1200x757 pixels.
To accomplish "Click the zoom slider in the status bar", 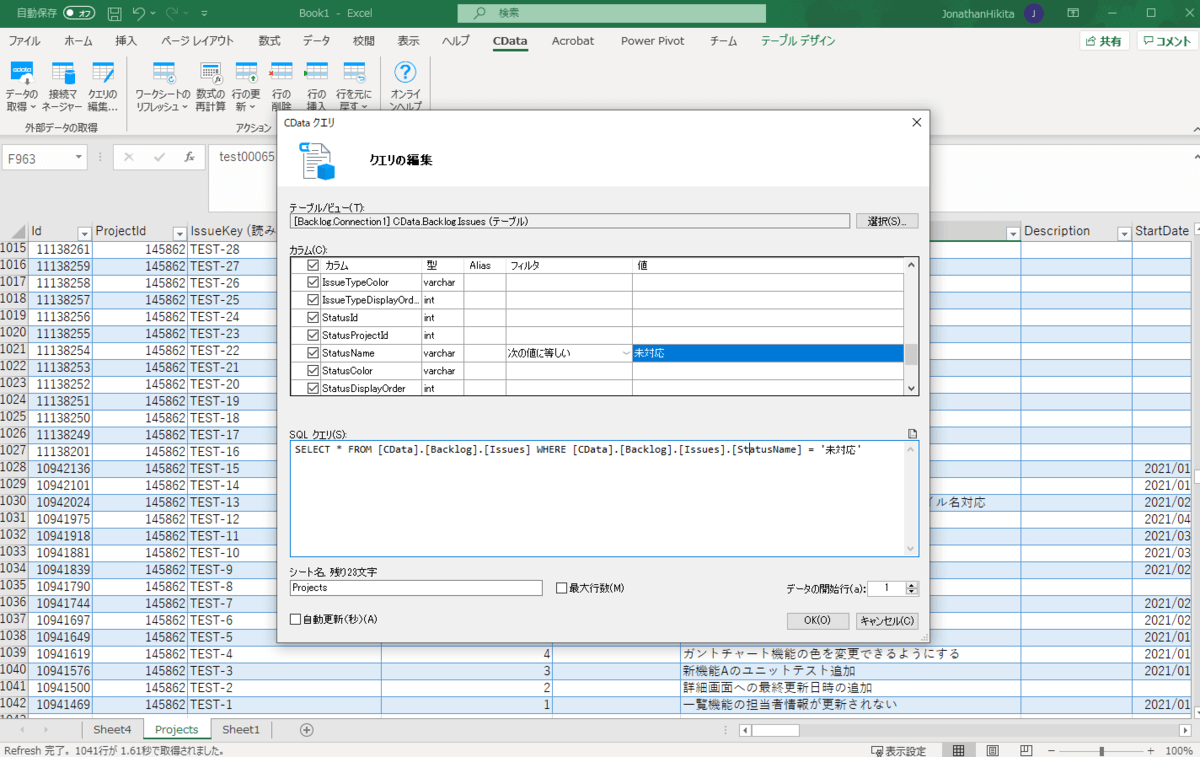I will pos(1101,751).
